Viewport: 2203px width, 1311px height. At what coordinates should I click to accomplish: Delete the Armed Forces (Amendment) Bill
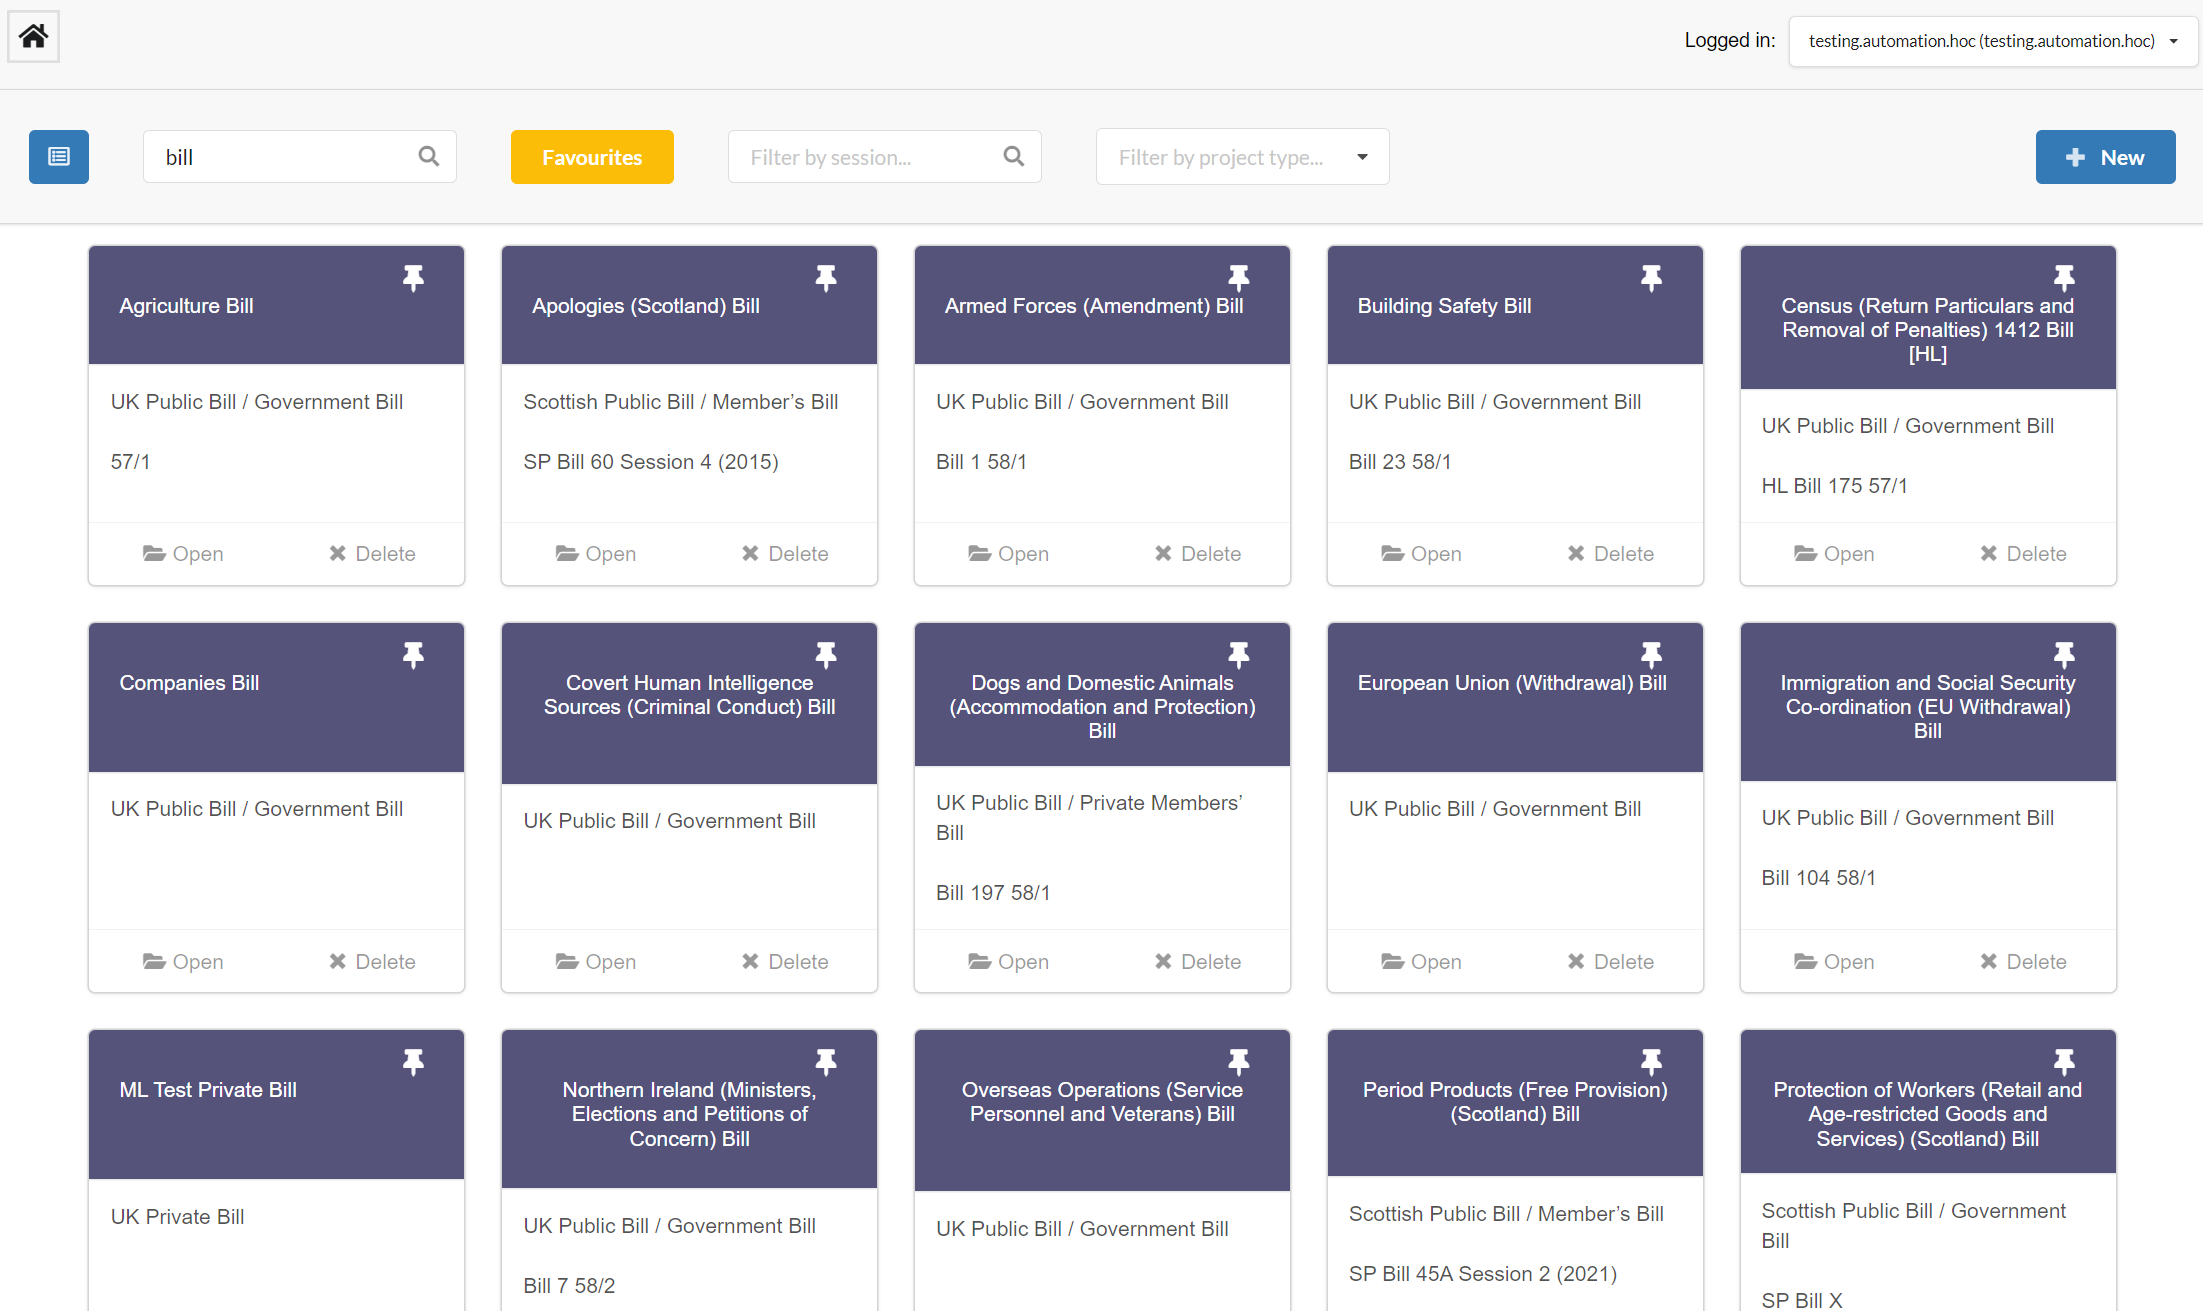click(x=1198, y=554)
